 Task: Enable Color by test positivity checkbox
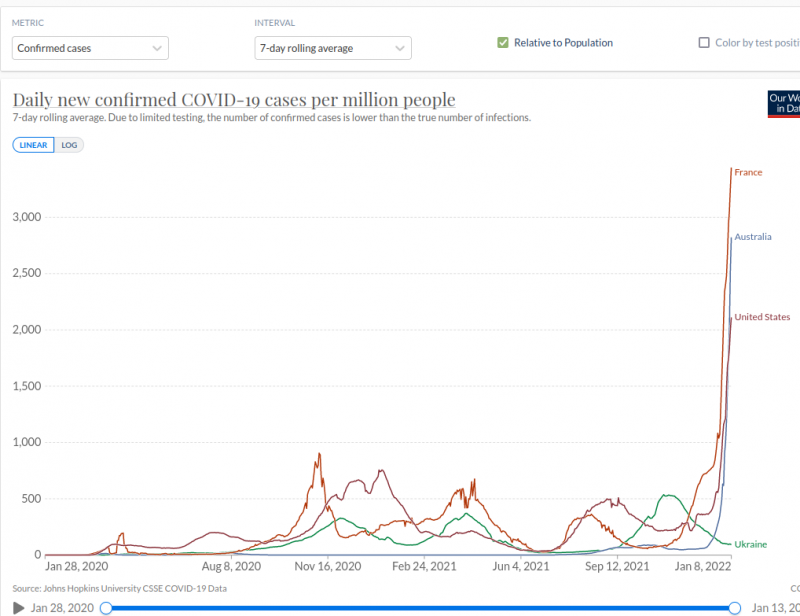pos(704,43)
